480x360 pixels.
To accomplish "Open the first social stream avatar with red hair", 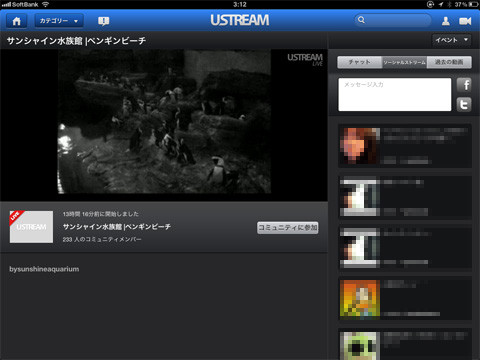I will [x=360, y=146].
